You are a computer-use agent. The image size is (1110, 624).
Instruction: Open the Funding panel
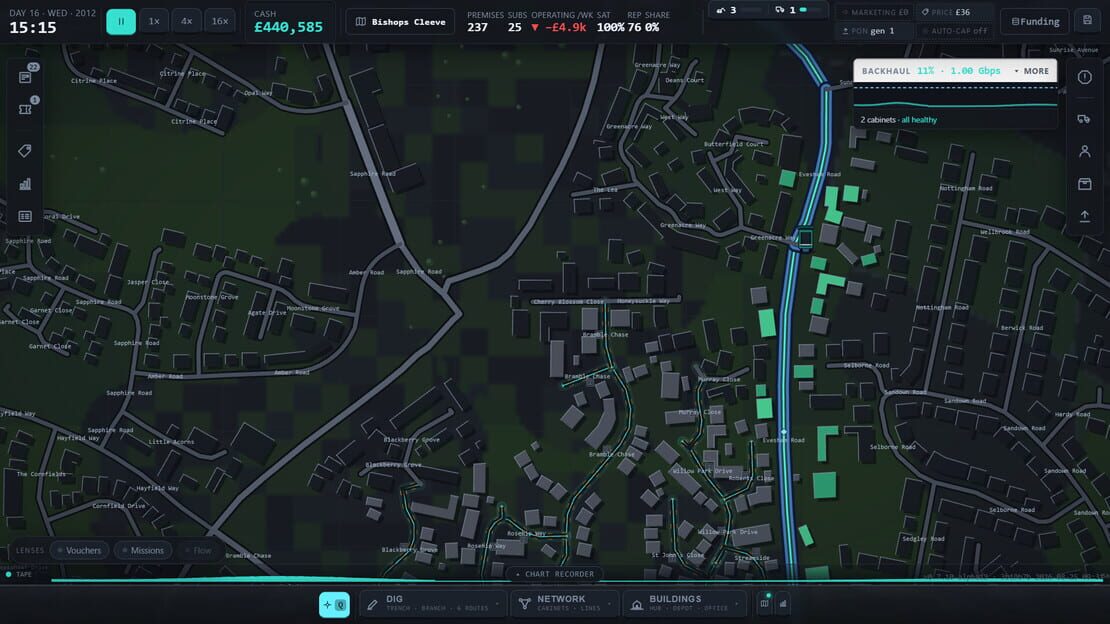(x=1035, y=21)
